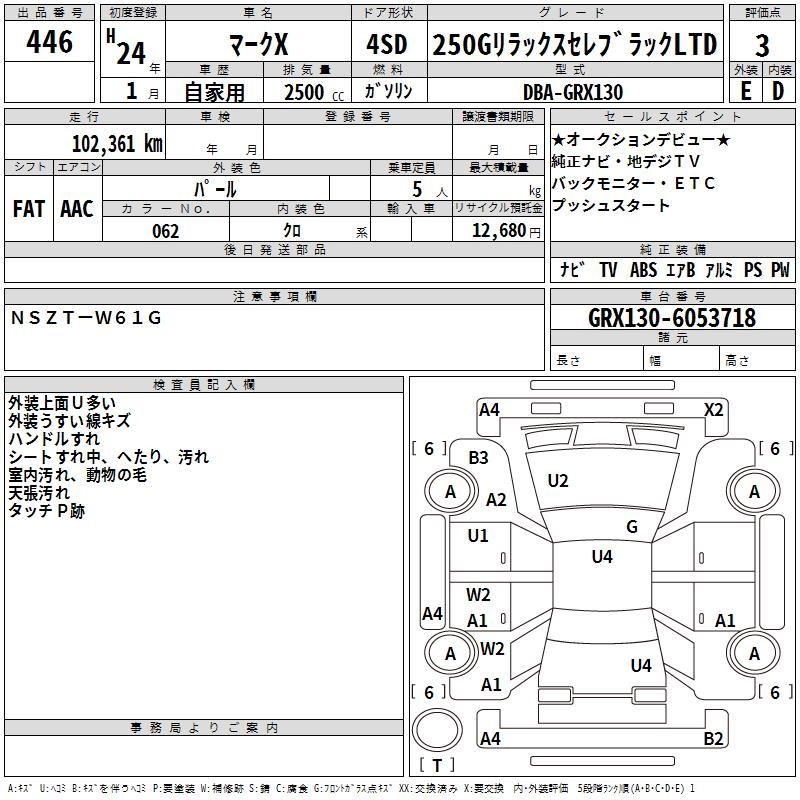Select inspector note タッチP跡
Image resolution: width=800 pixels, height=800 pixels.
click(x=46, y=511)
